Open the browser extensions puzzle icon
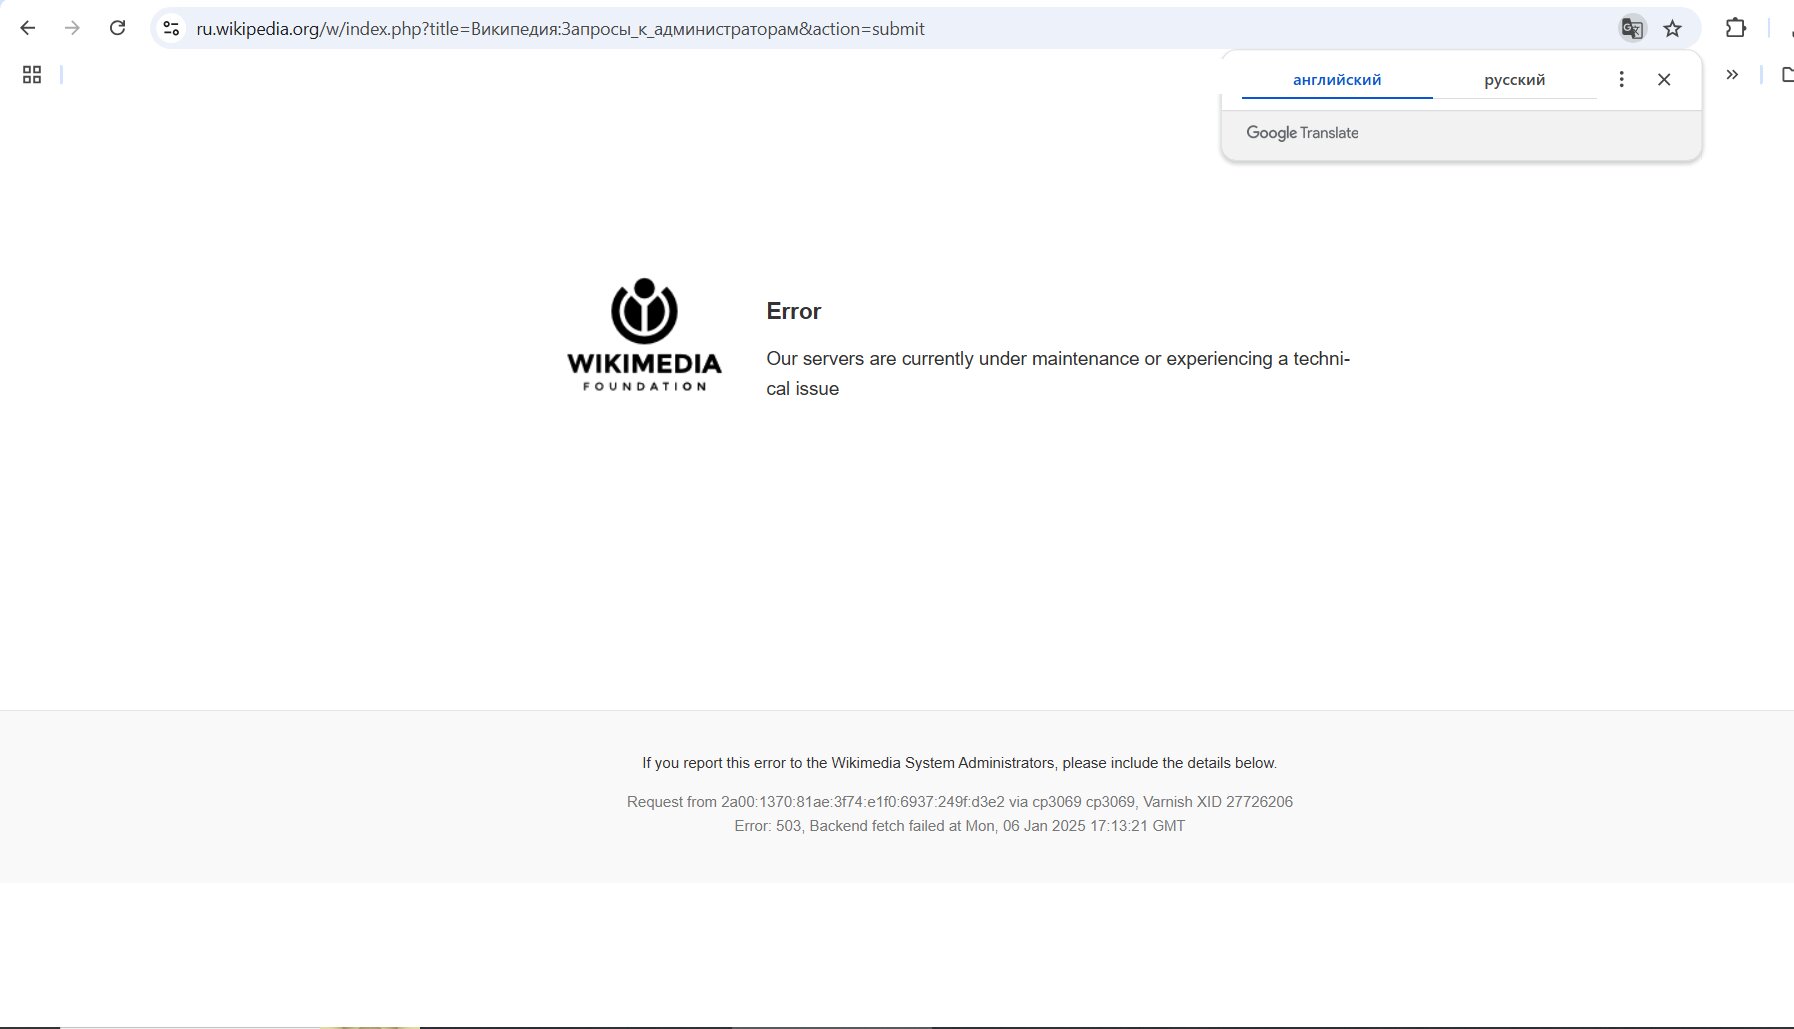1794x1029 pixels. (1736, 28)
